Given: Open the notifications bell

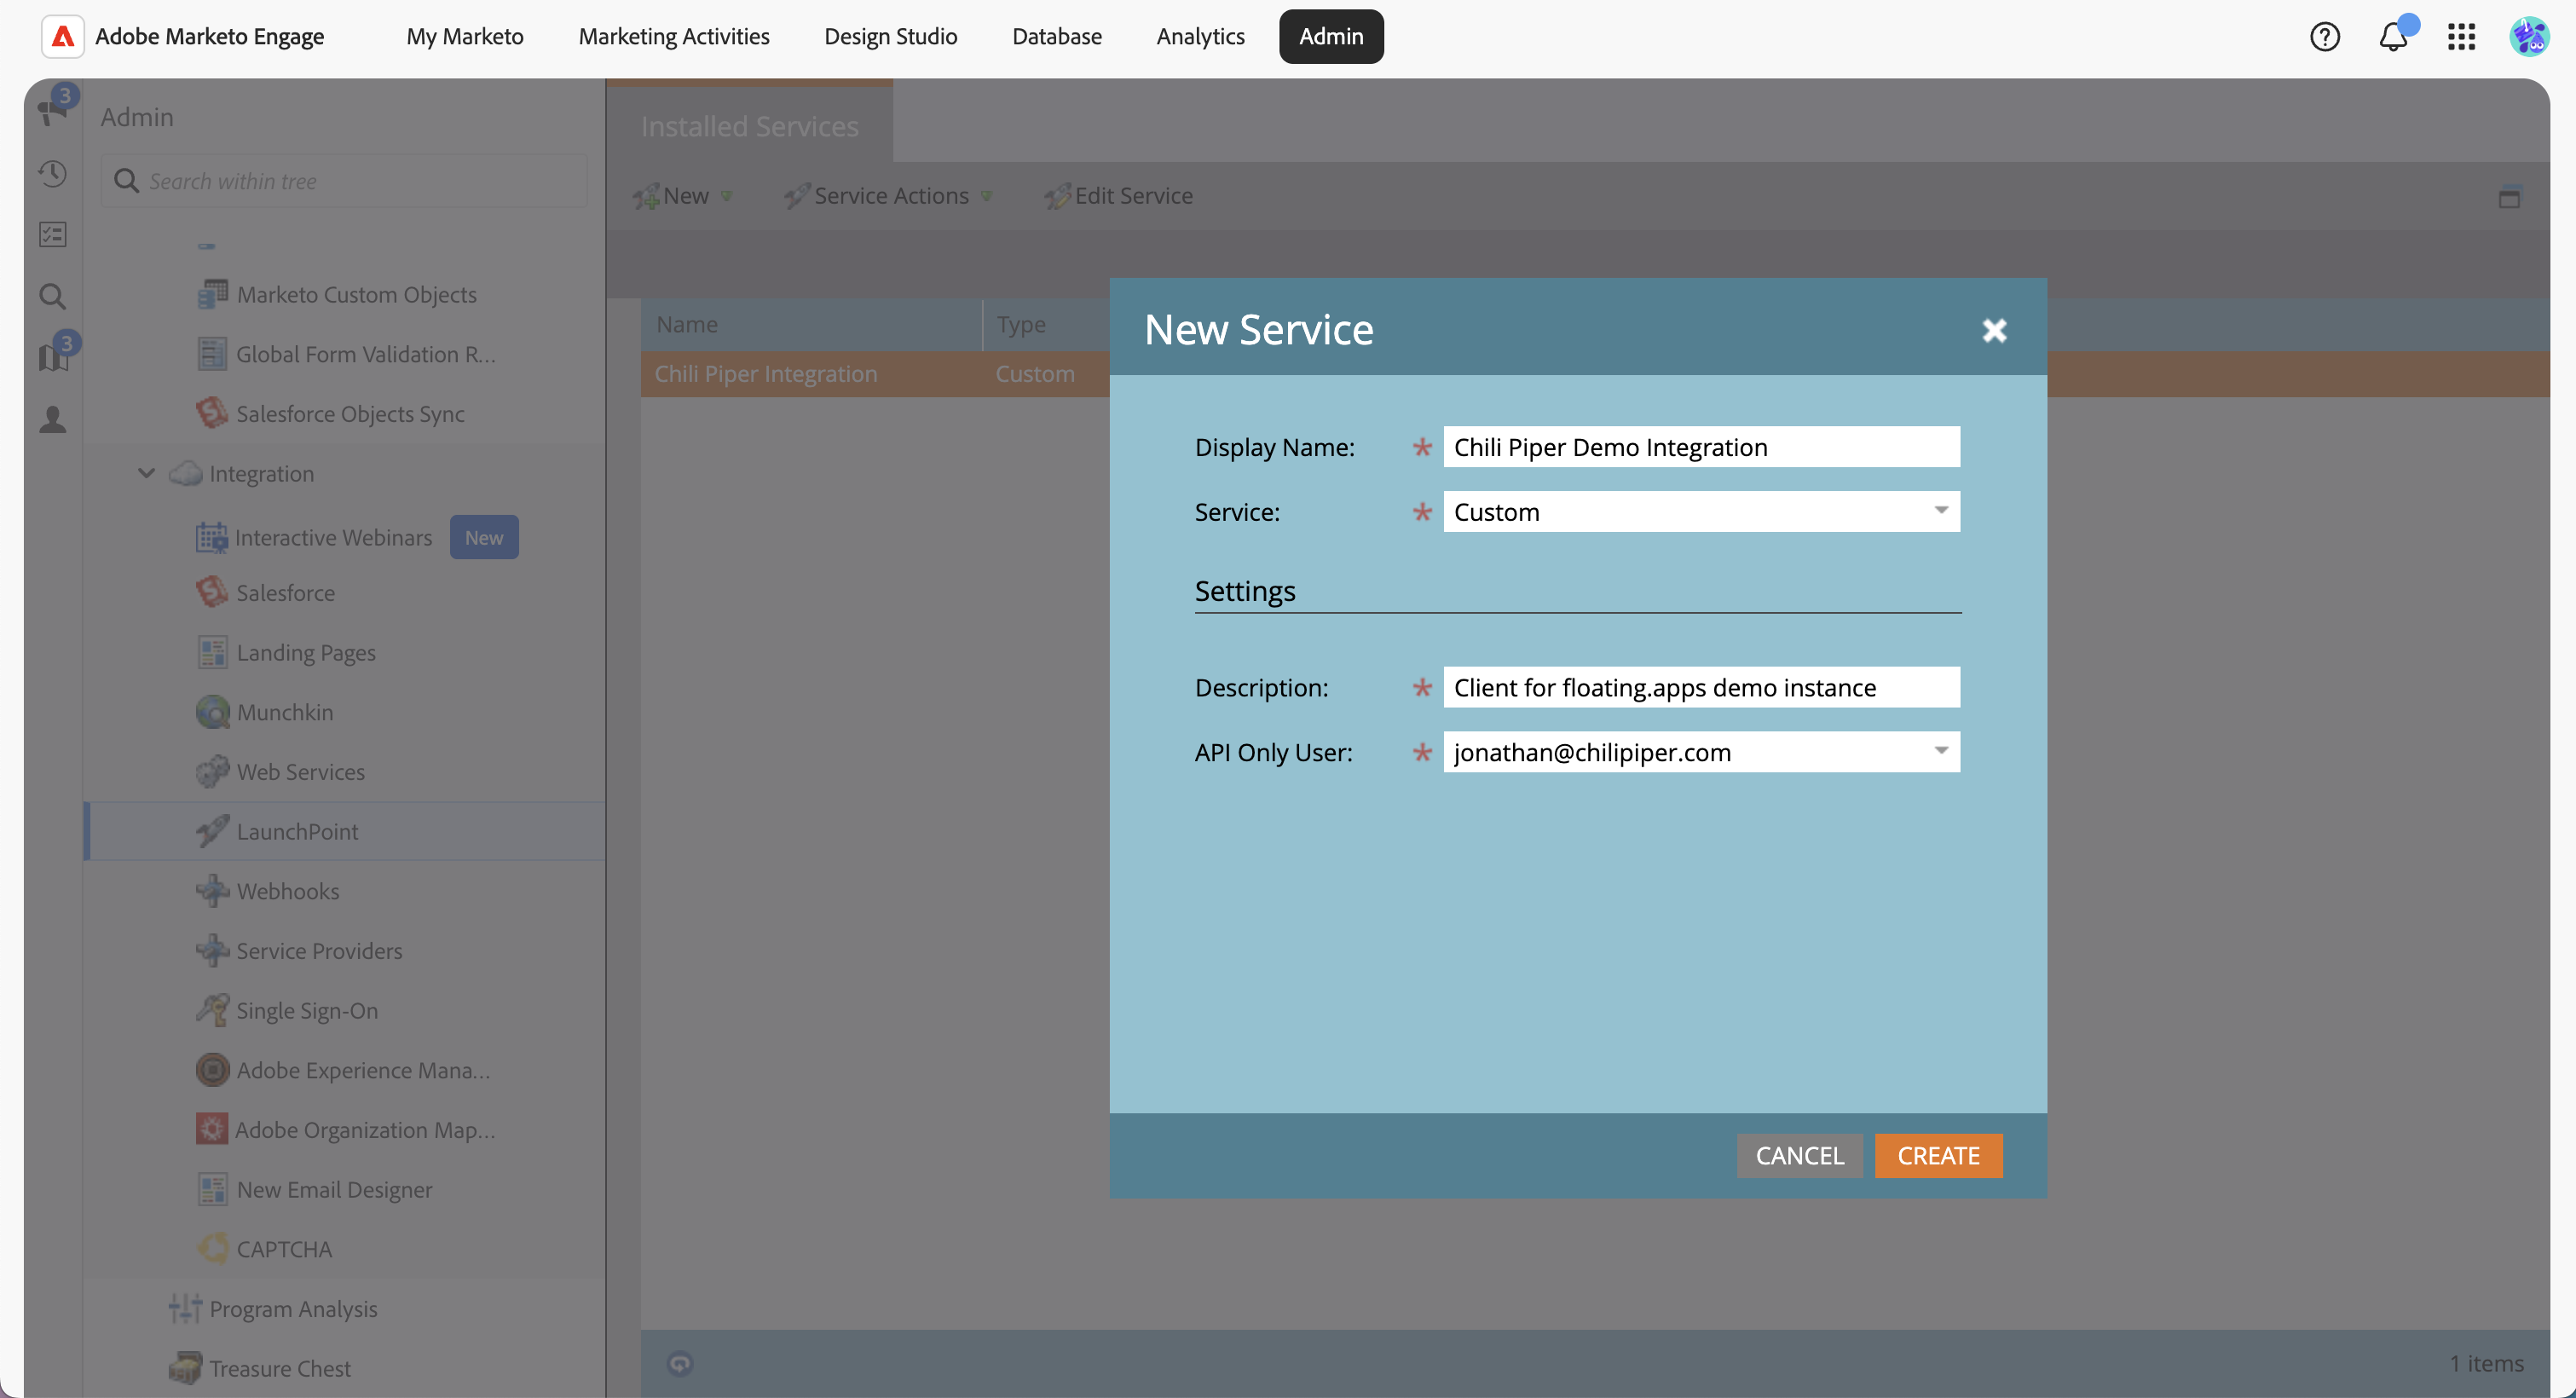Looking at the screenshot, I should click(x=2393, y=37).
